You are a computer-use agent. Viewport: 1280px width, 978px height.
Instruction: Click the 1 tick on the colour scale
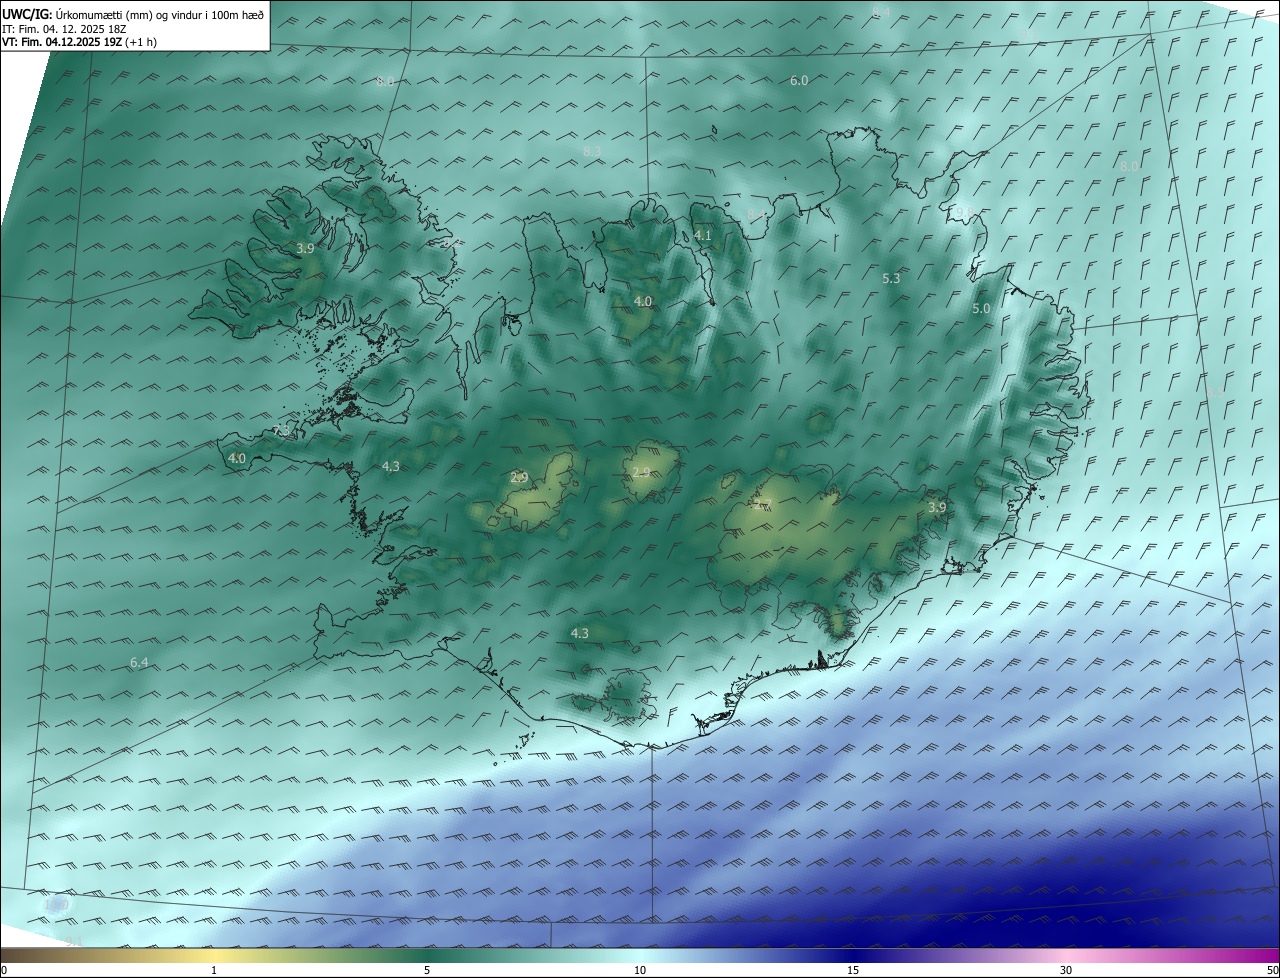[214, 970]
